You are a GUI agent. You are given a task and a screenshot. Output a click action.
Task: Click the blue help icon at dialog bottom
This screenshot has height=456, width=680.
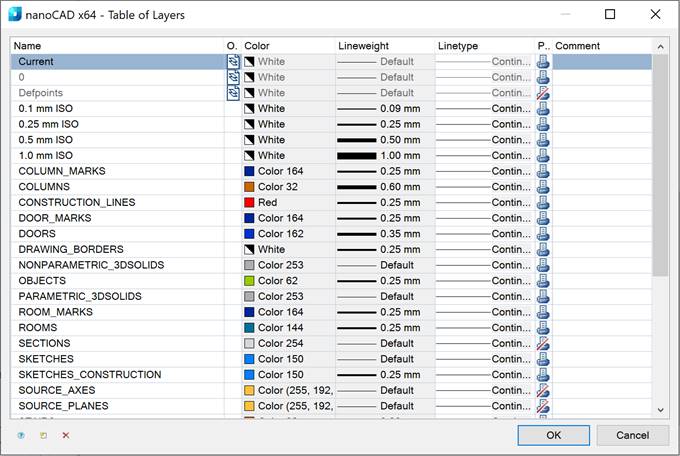pos(21,435)
